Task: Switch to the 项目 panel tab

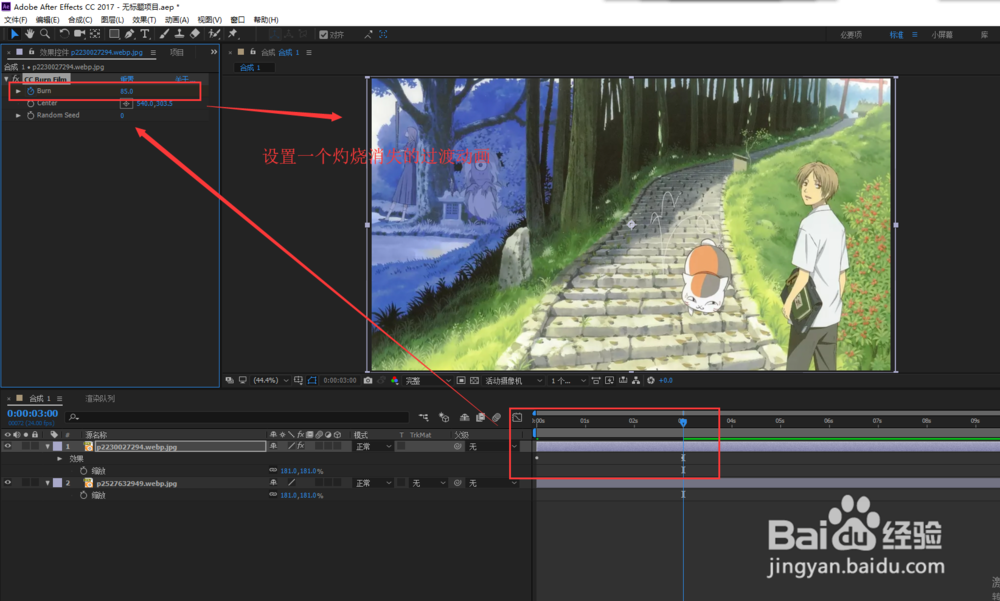Action: point(177,52)
